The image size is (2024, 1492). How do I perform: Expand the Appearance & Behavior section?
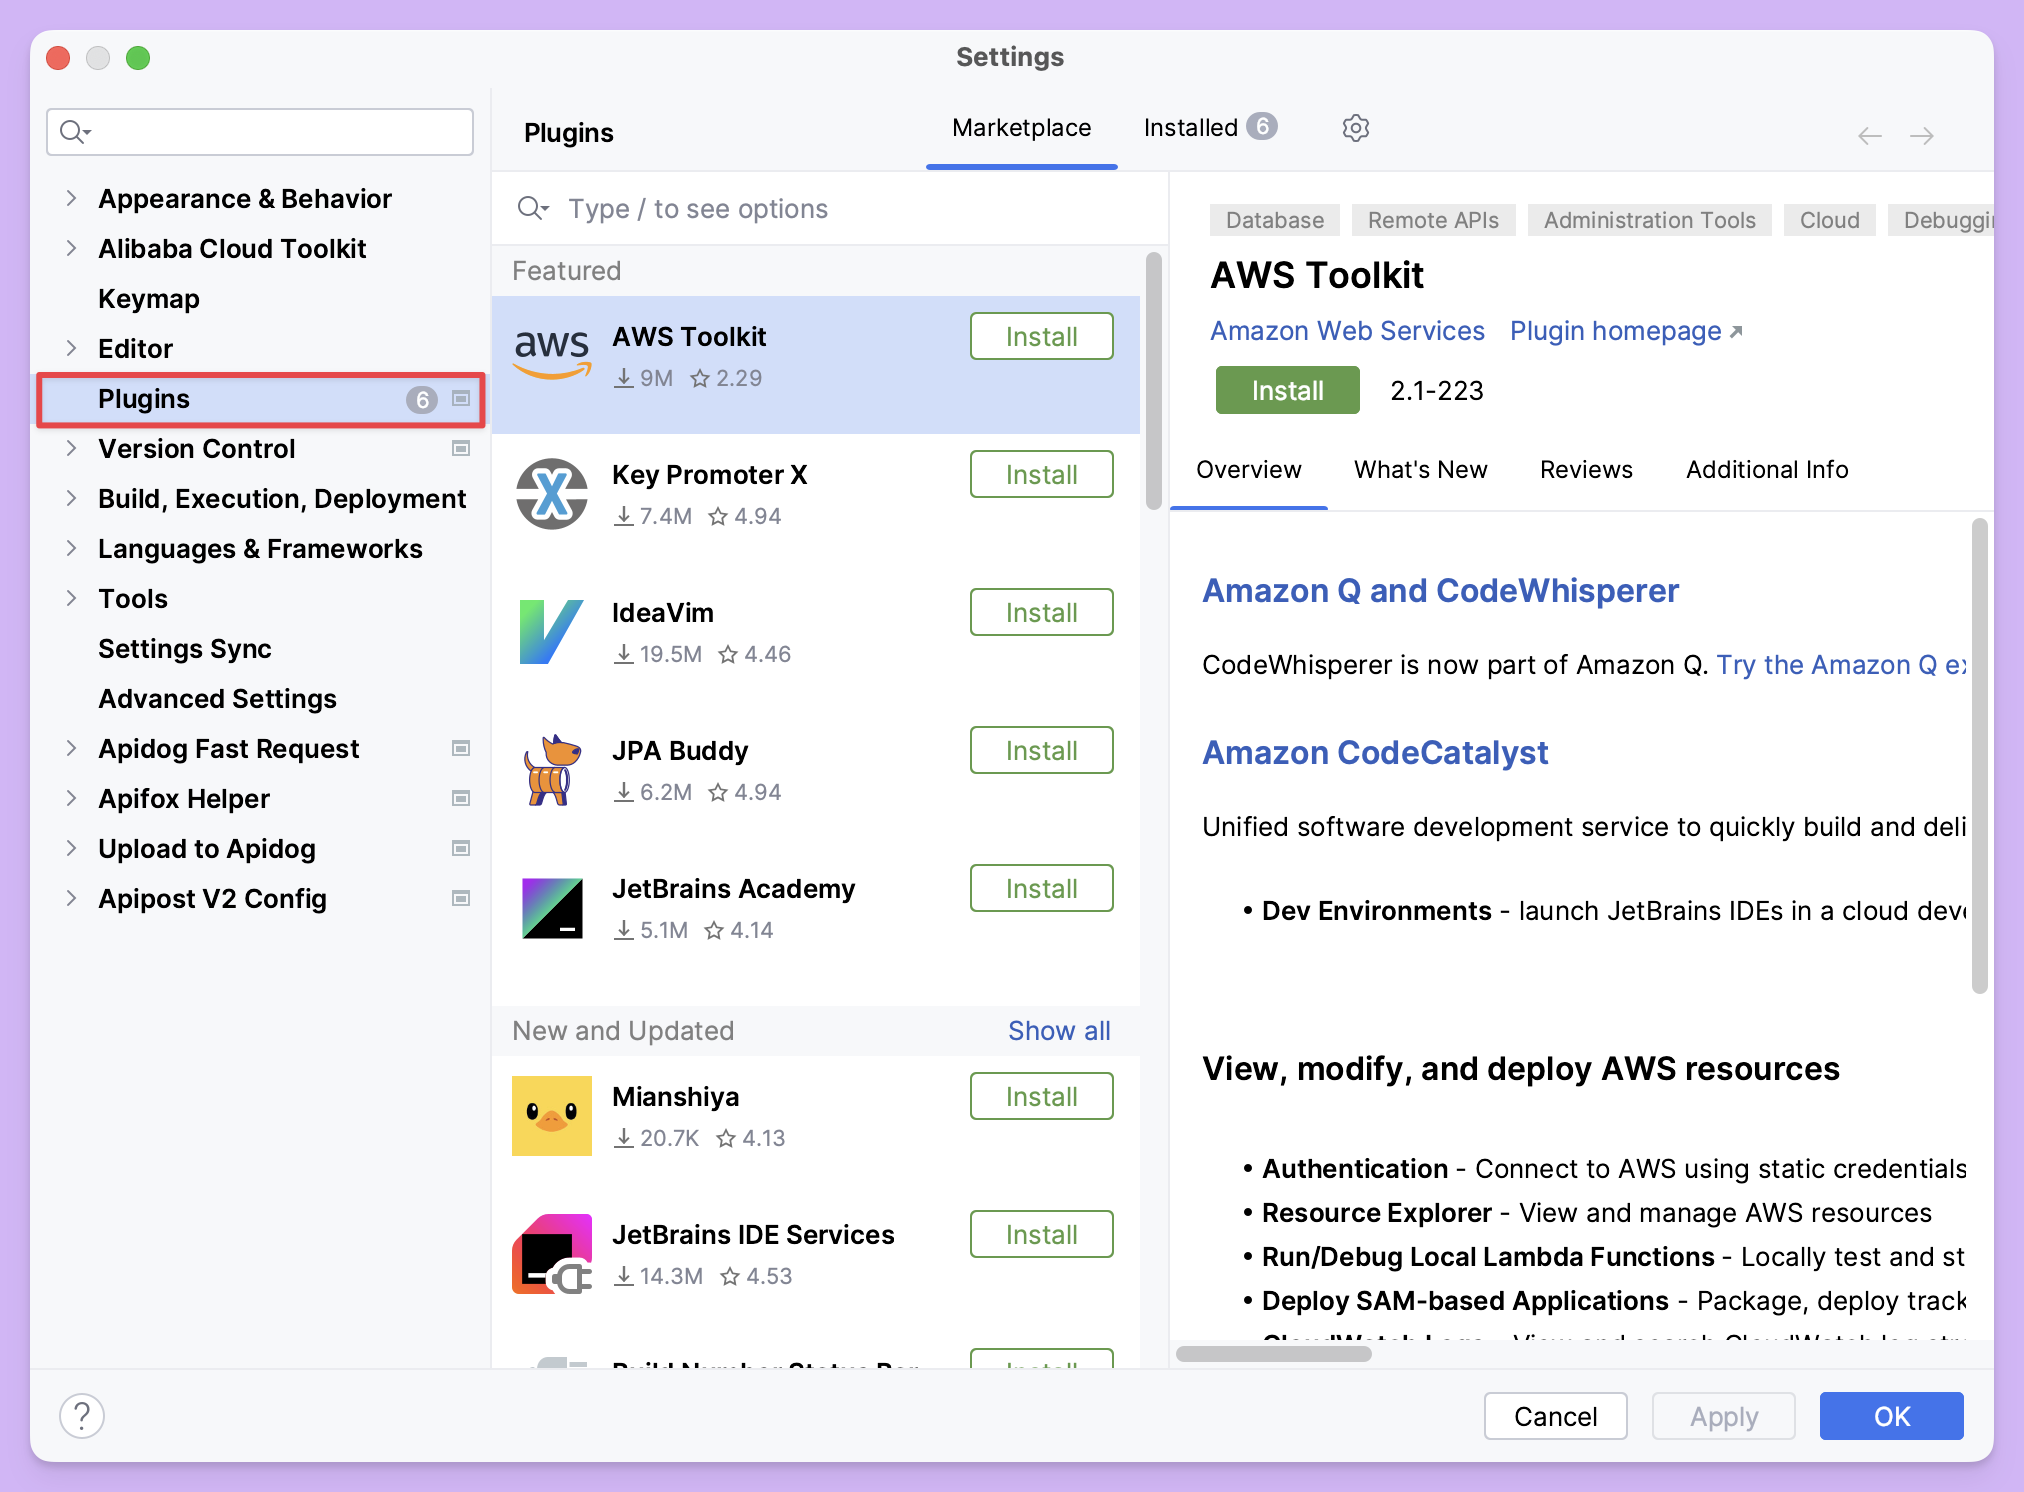[71, 198]
